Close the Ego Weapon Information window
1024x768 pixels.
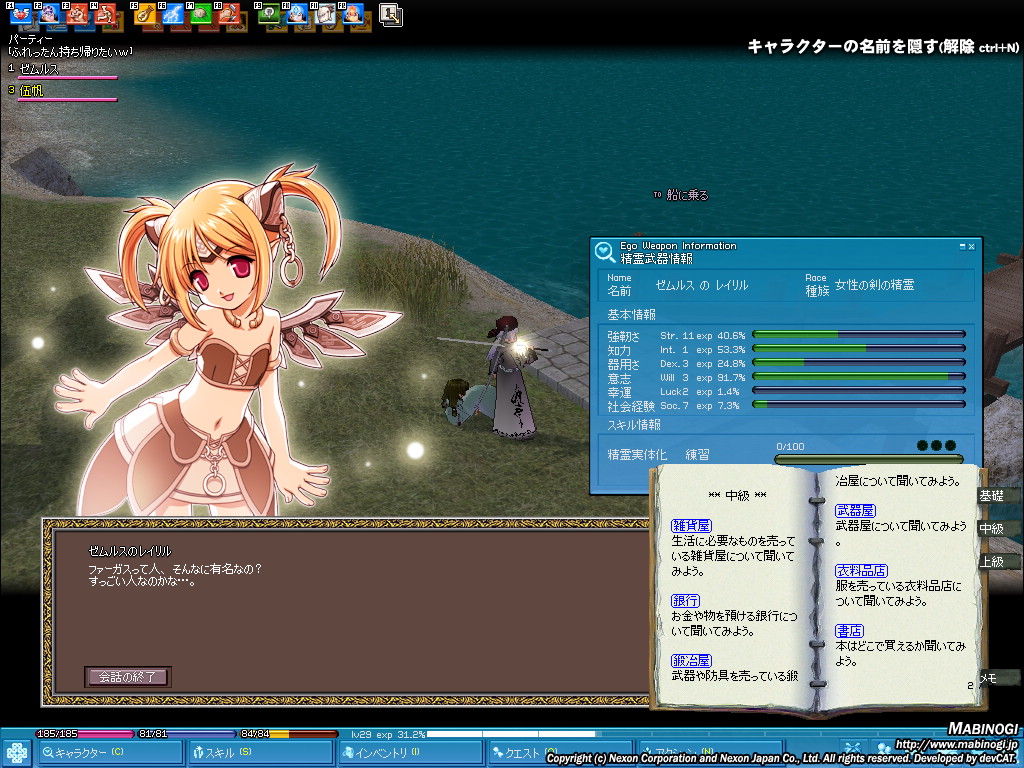point(971,247)
